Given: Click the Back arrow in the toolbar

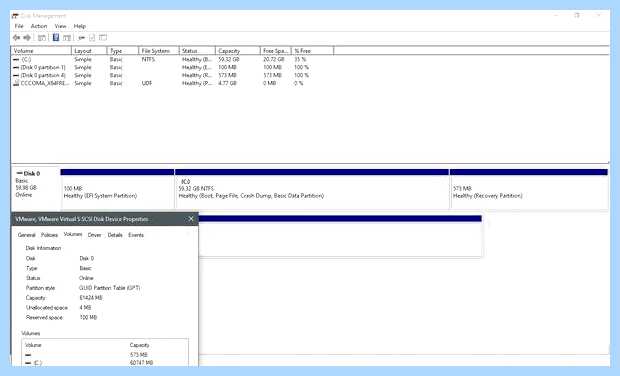Looking at the screenshot, I should pyautogui.click(x=16, y=38).
